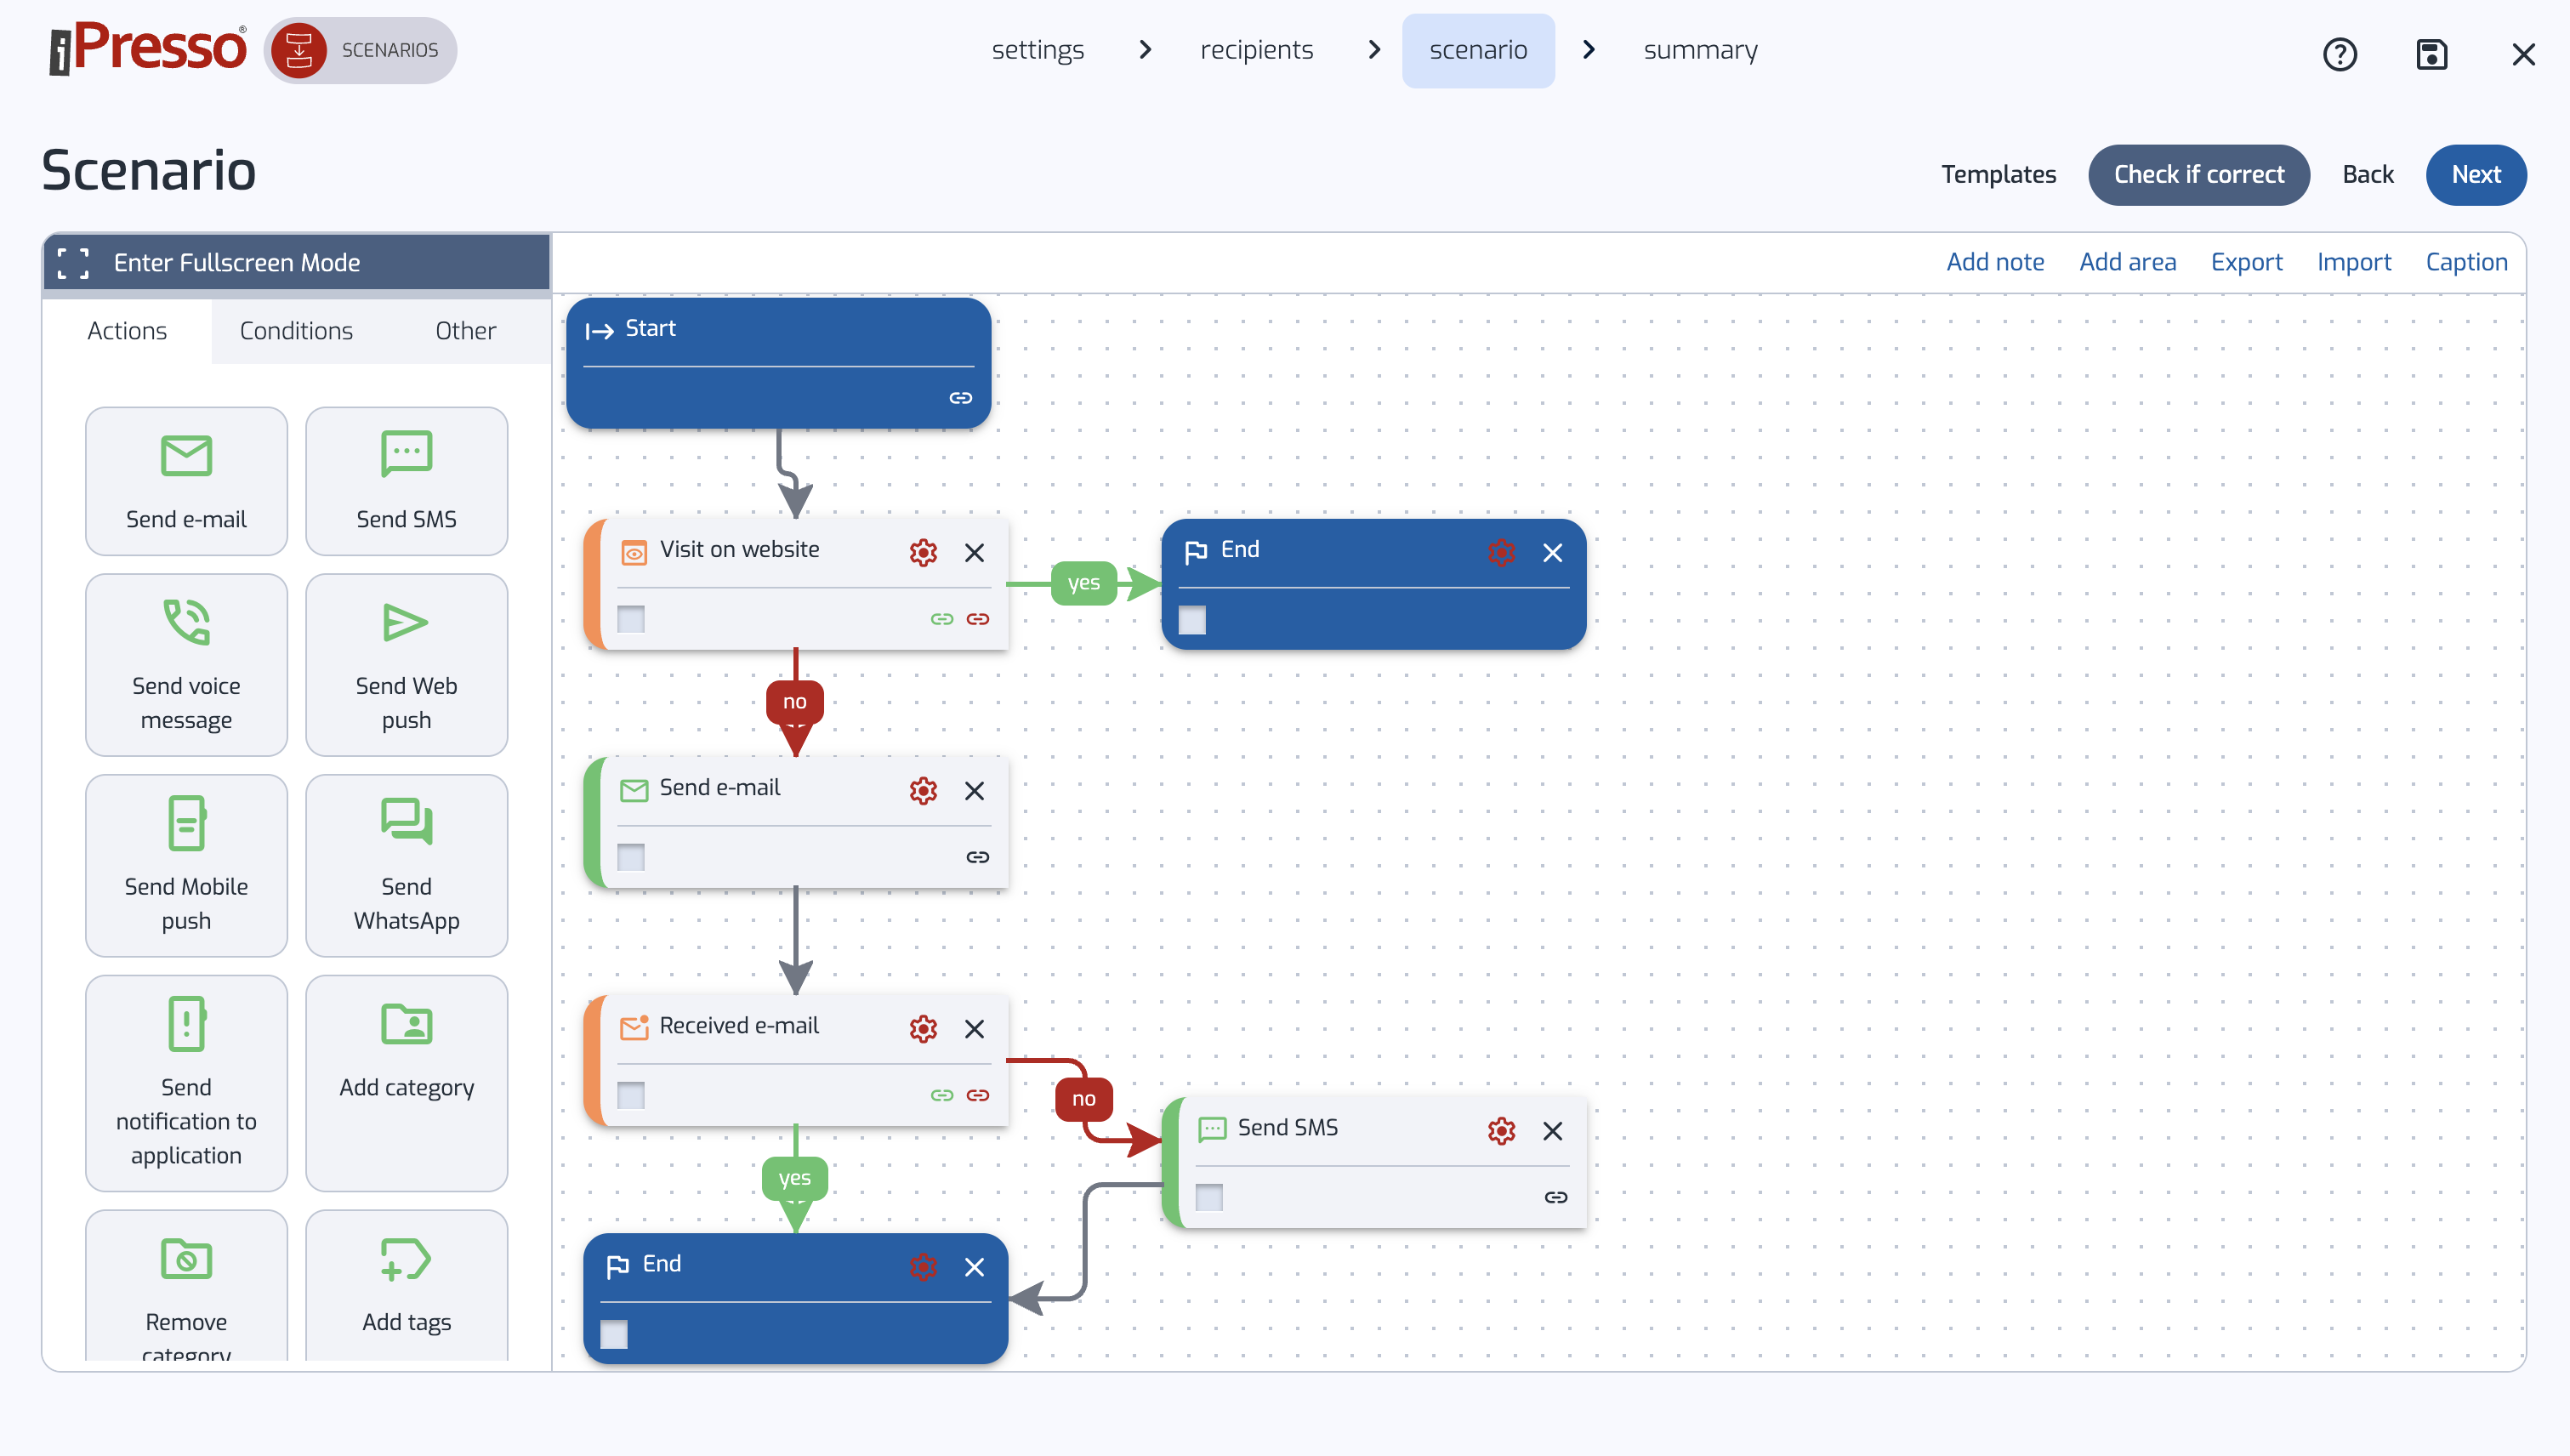Click chevron arrow after settings step

pos(1145,50)
